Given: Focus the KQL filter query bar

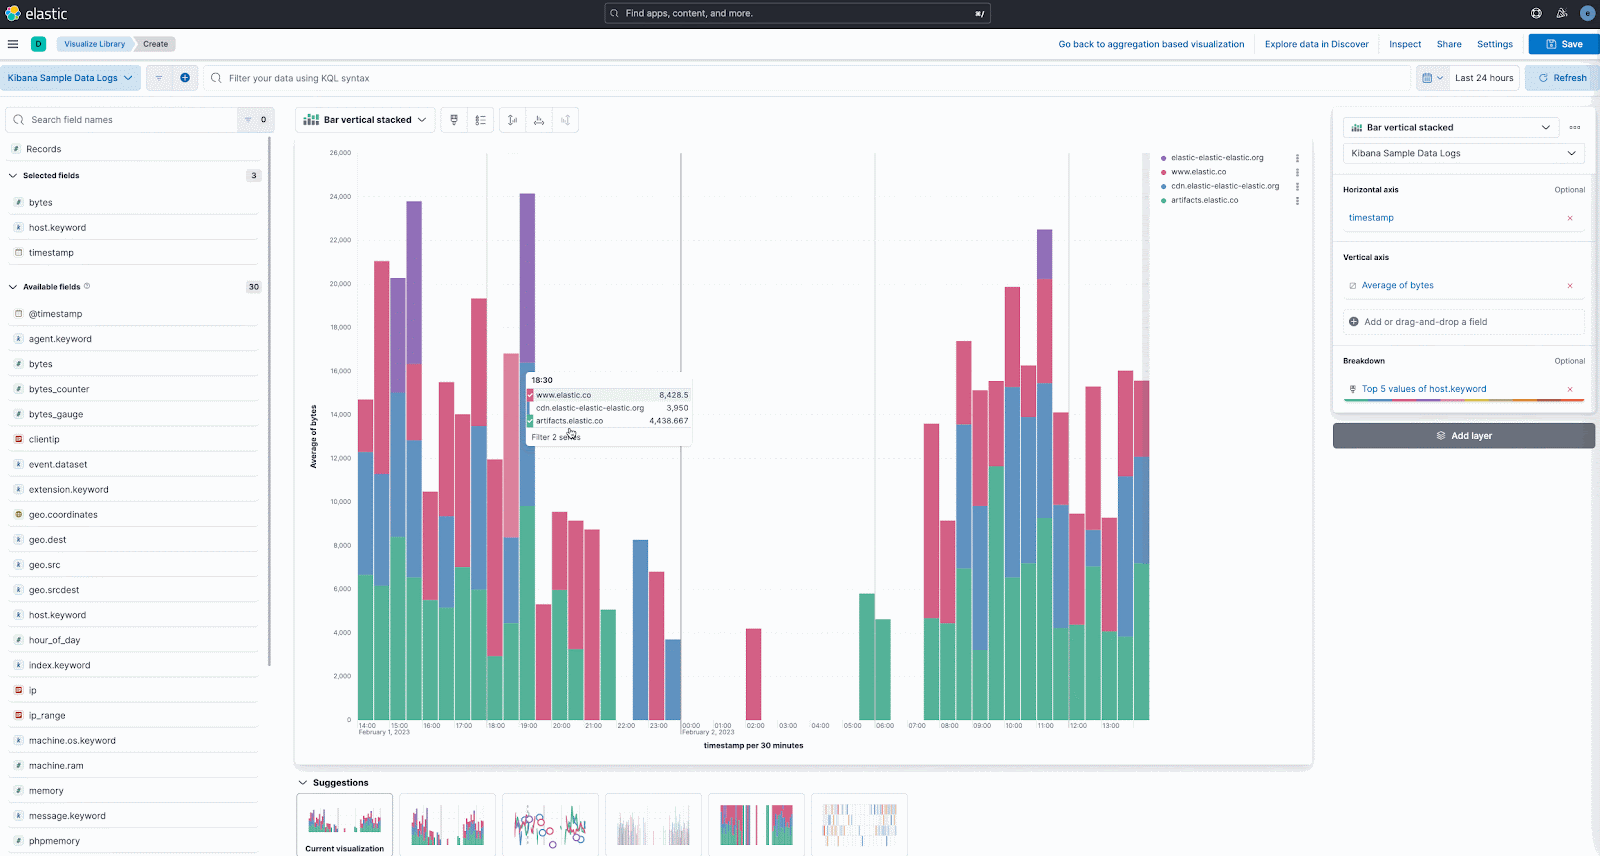Looking at the screenshot, I should 805,78.
